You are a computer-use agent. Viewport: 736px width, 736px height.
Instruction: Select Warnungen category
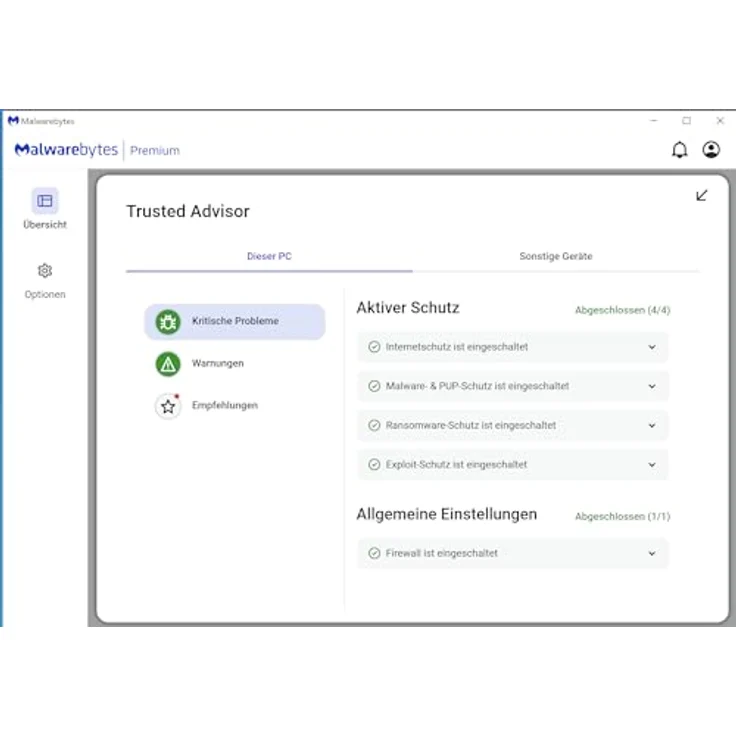coord(235,364)
